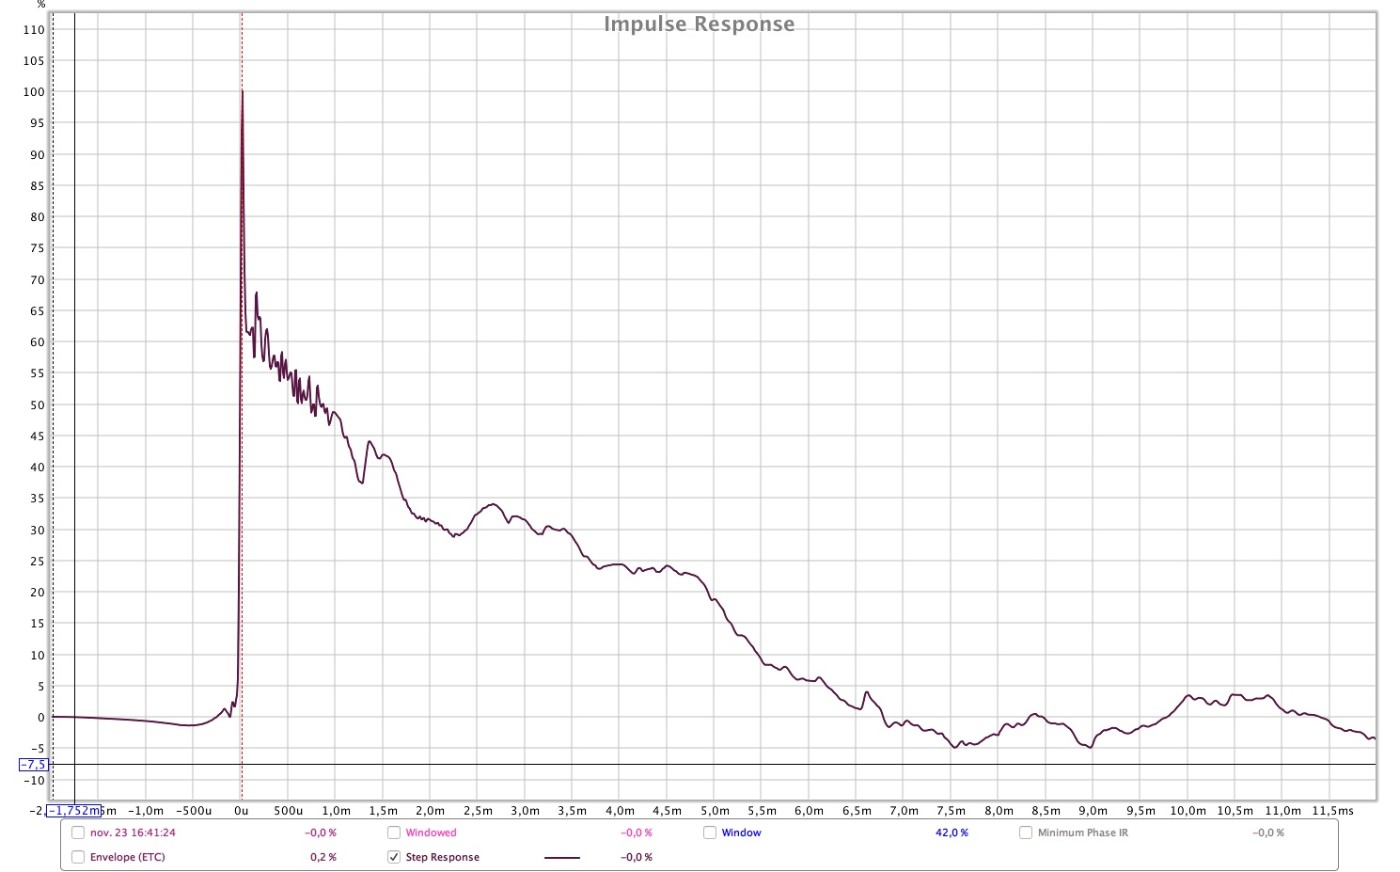
Task: Click the Step Response -0,0 % value
Action: tap(636, 858)
